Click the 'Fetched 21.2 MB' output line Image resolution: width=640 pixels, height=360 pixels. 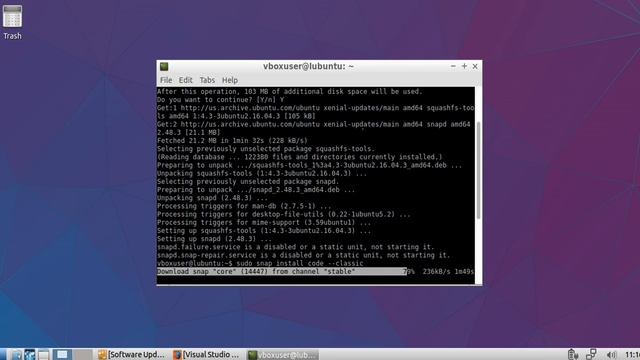(x=232, y=140)
